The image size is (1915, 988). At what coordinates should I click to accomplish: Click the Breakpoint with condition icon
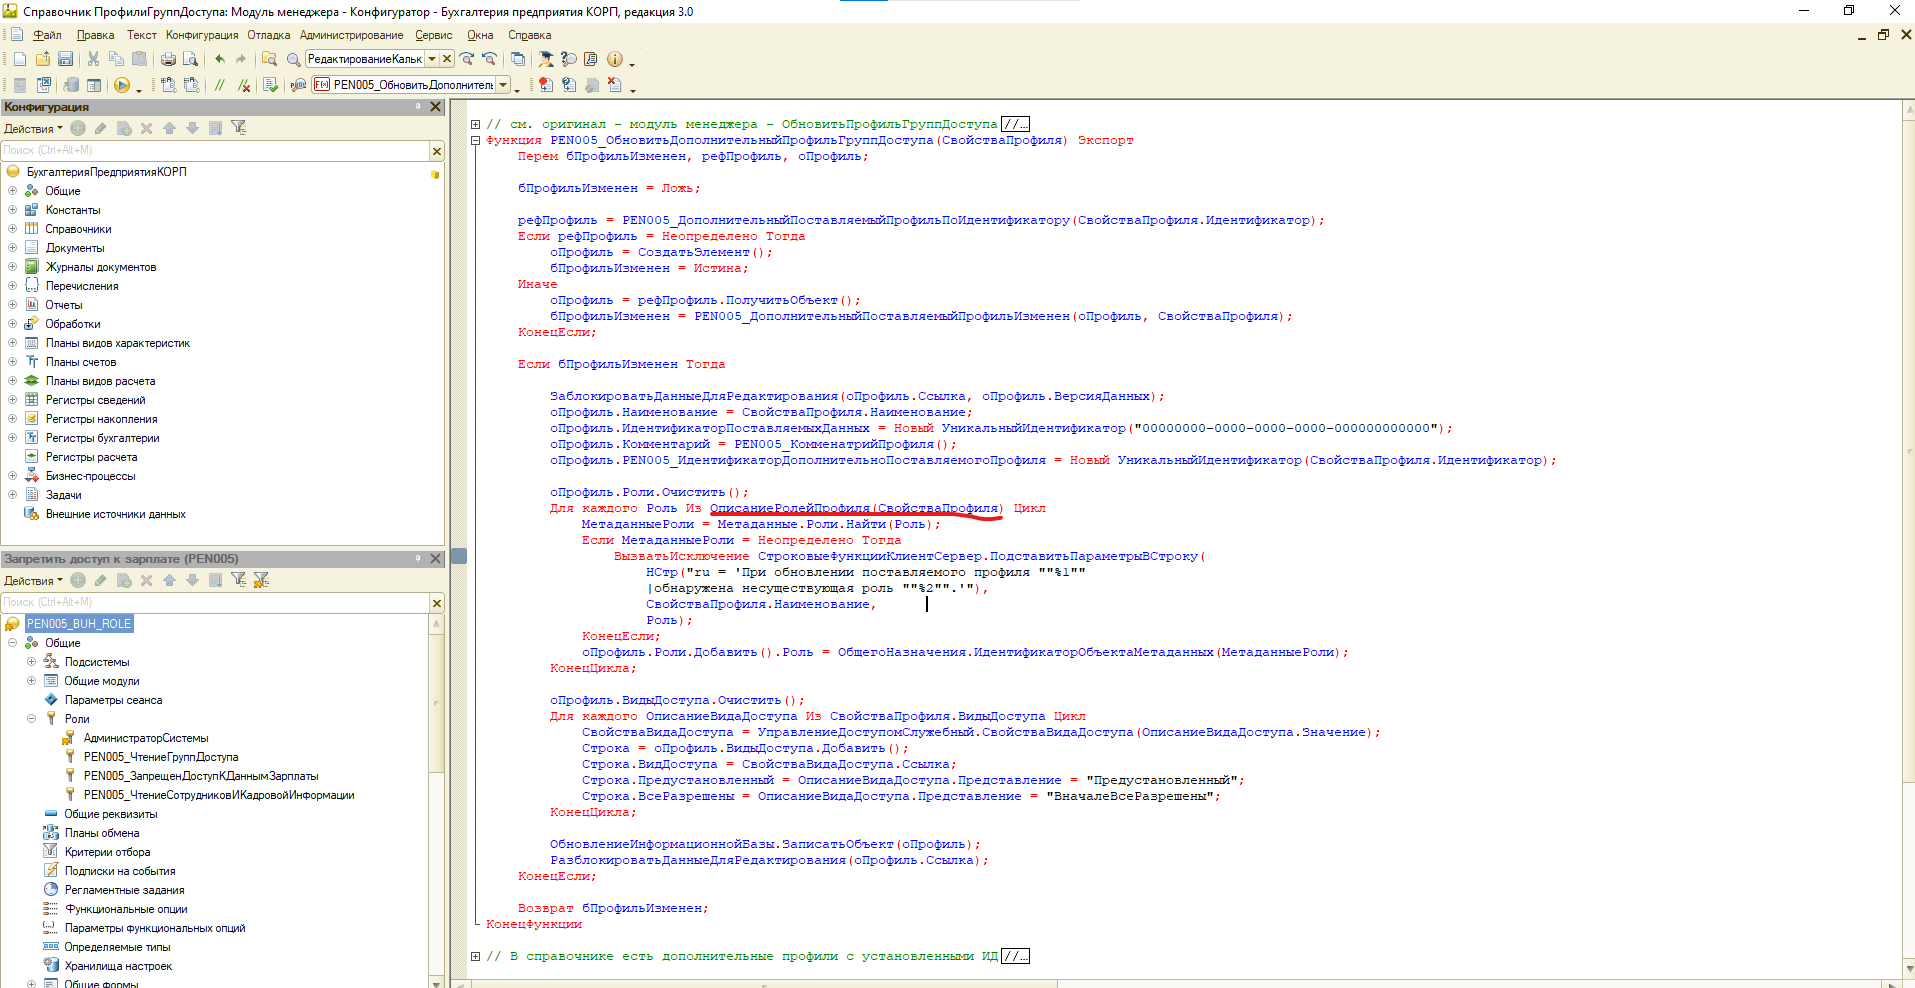pos(569,85)
